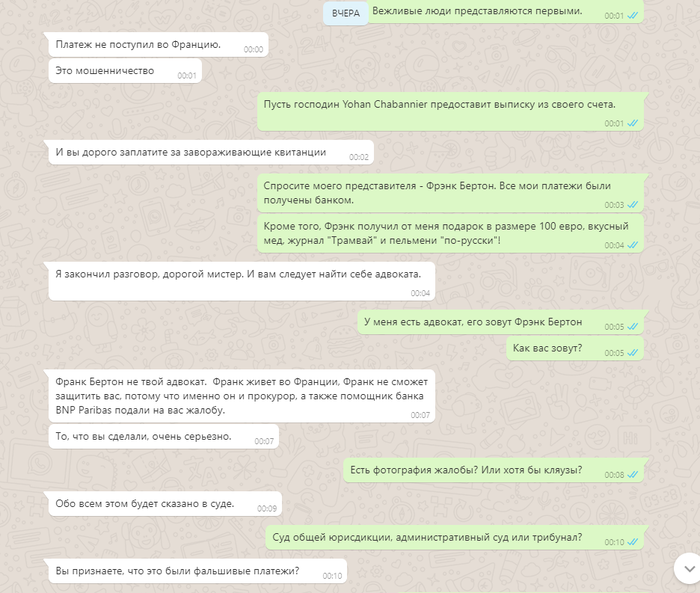Click message about 'завораживающие квитанции'
The width and height of the screenshot is (700, 593).
click(211, 152)
